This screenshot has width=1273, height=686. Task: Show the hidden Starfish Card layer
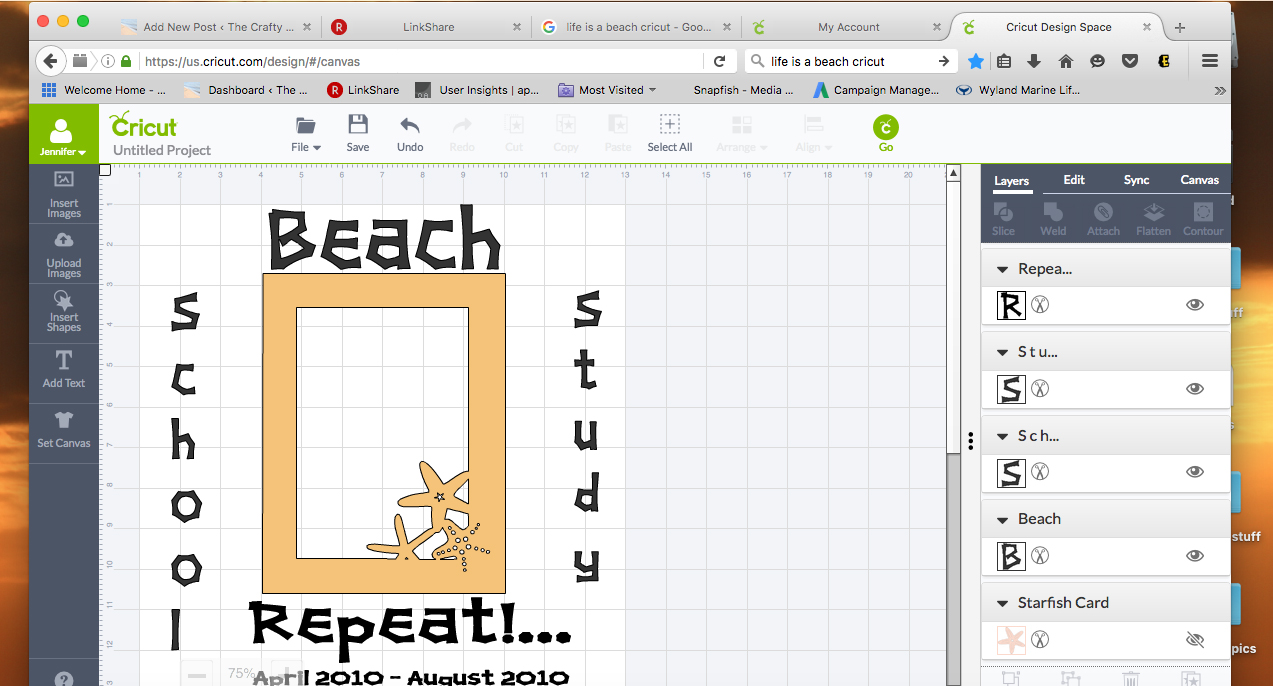click(1194, 640)
